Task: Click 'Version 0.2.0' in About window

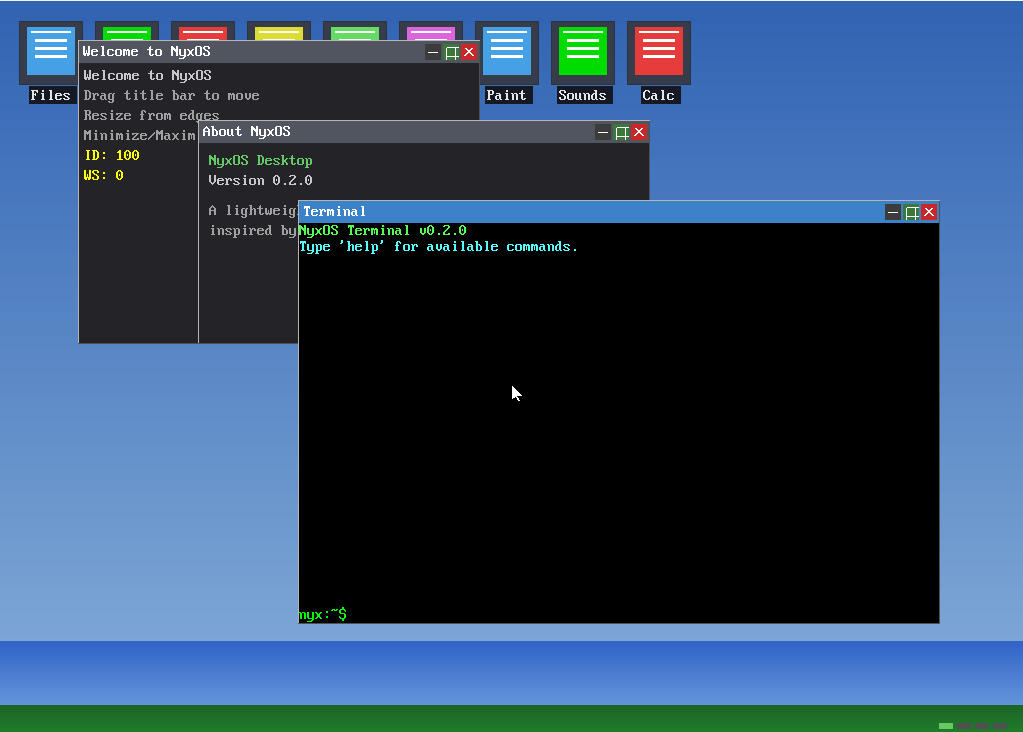Action: tap(260, 180)
